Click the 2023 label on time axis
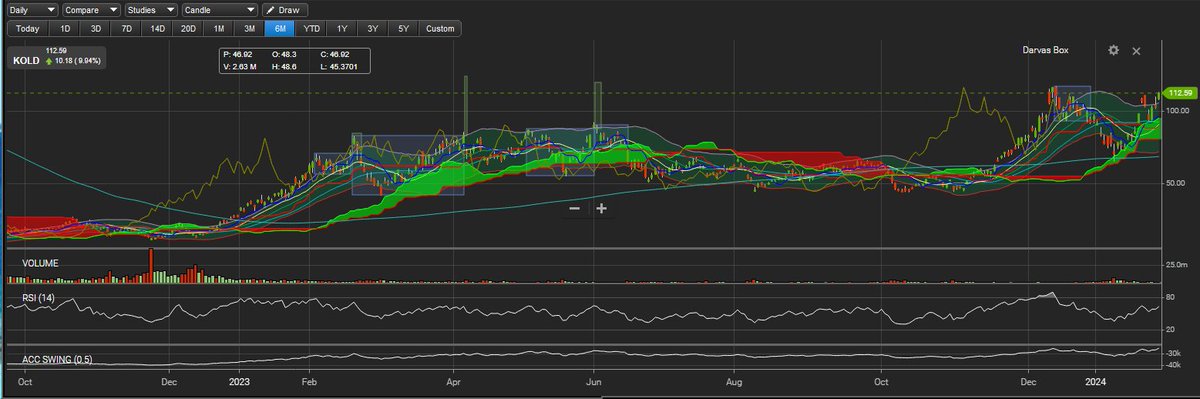Screen dimensions: 1200x399 [239, 381]
